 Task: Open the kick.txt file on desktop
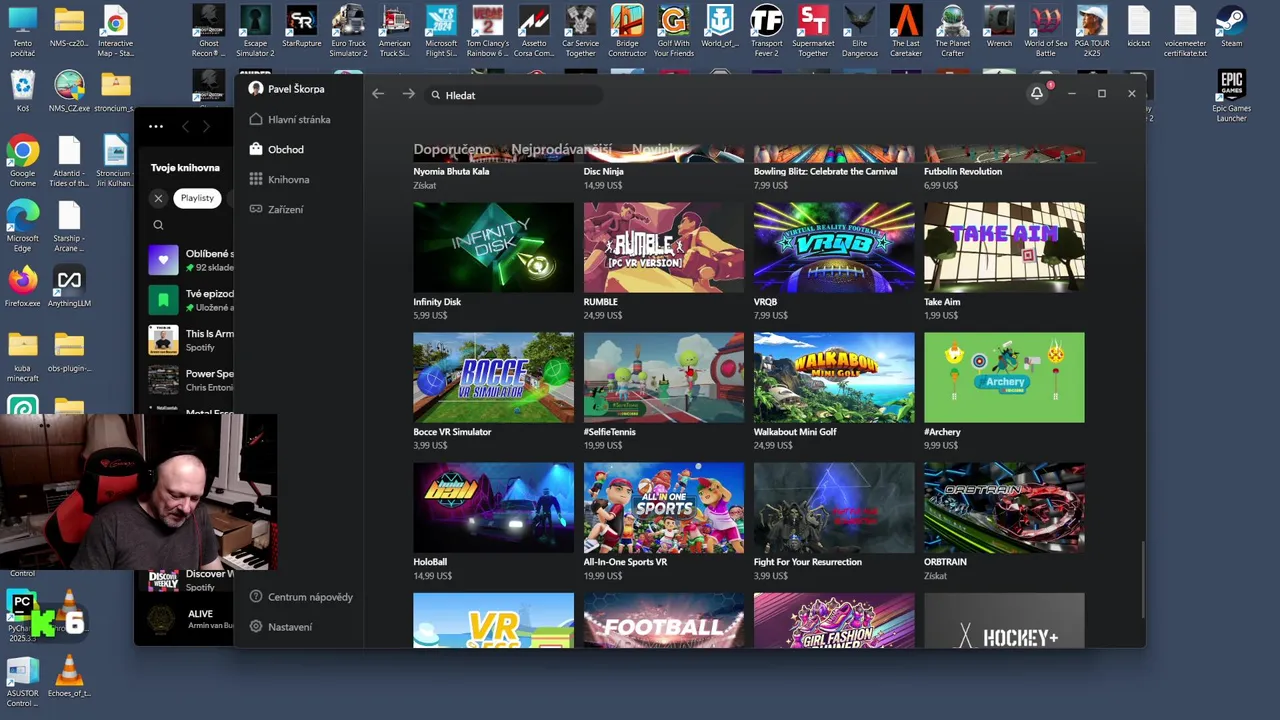tap(1138, 26)
